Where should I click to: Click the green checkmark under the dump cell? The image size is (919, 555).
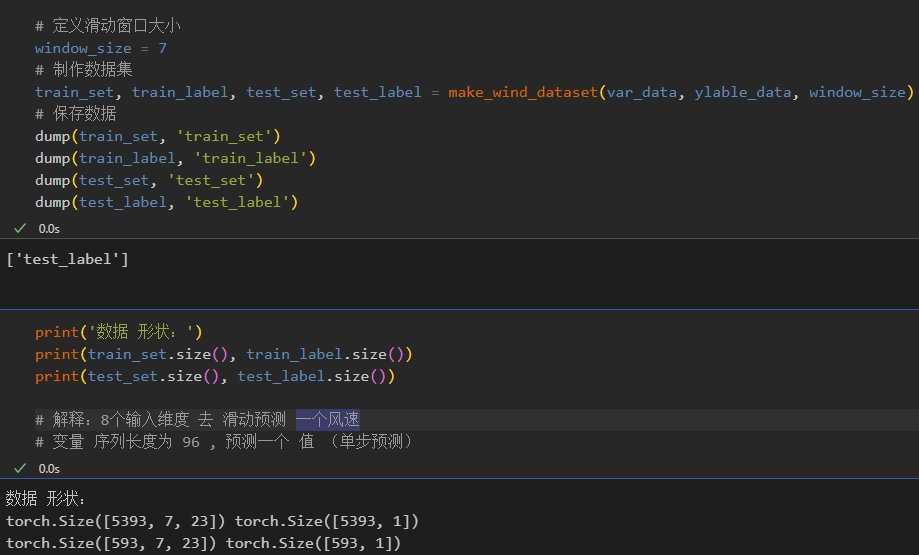(x=20, y=228)
